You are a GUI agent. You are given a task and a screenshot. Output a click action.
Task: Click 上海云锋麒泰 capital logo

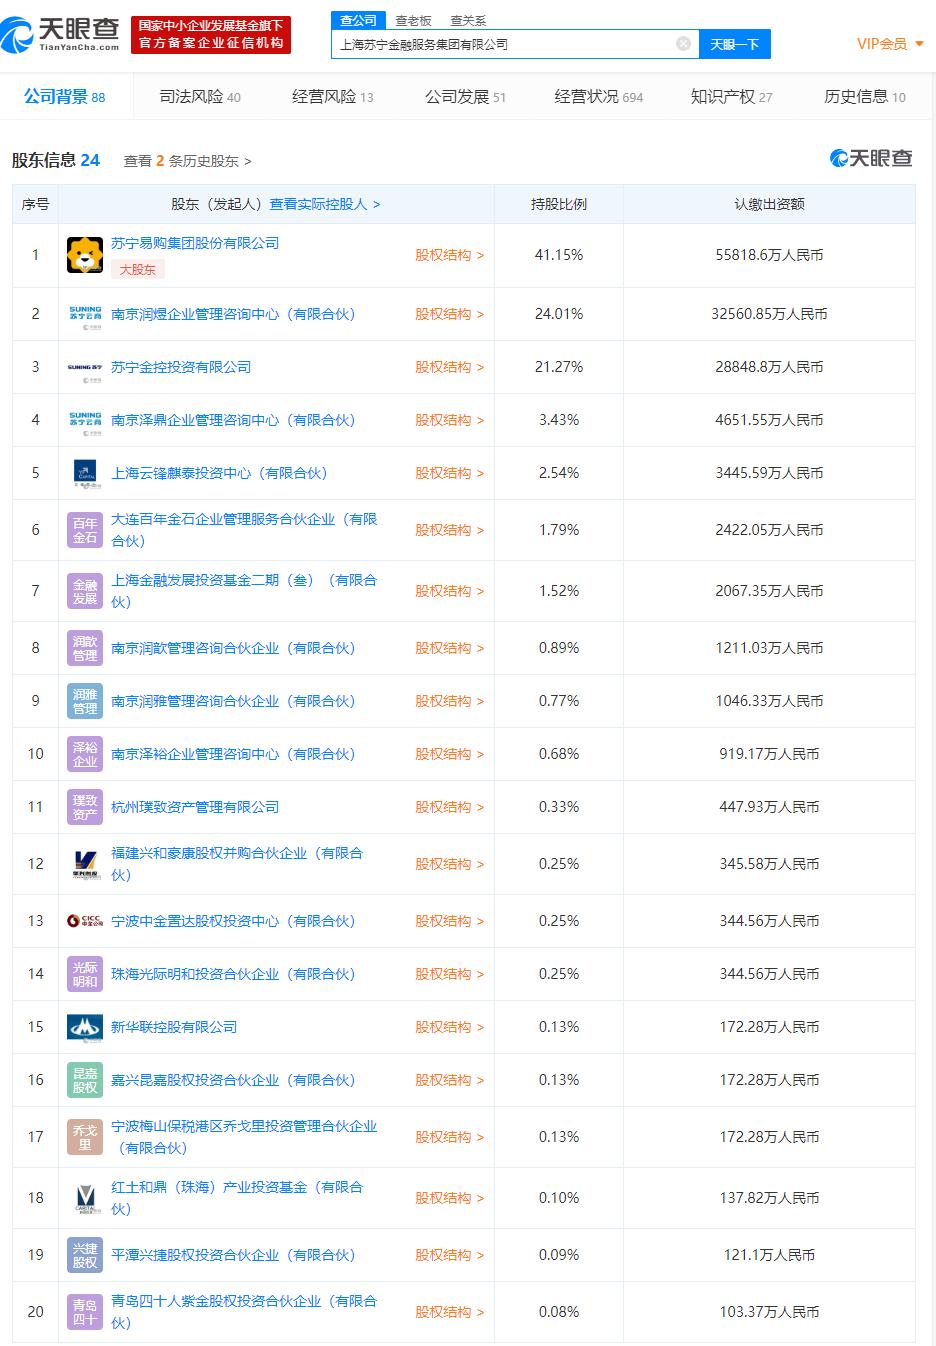tap(85, 473)
